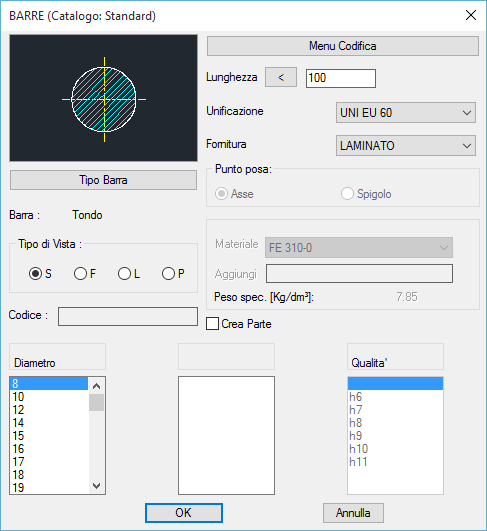The image size is (487, 531).
Task: Open the Unificazione dropdown showing UNI EU 60
Action: point(406,112)
